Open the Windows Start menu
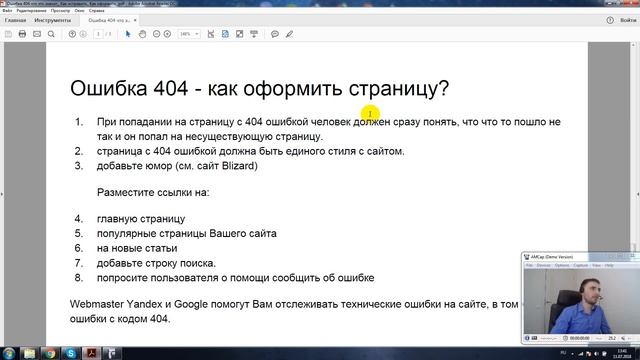Viewport: 640px width, 360px height. (9, 353)
